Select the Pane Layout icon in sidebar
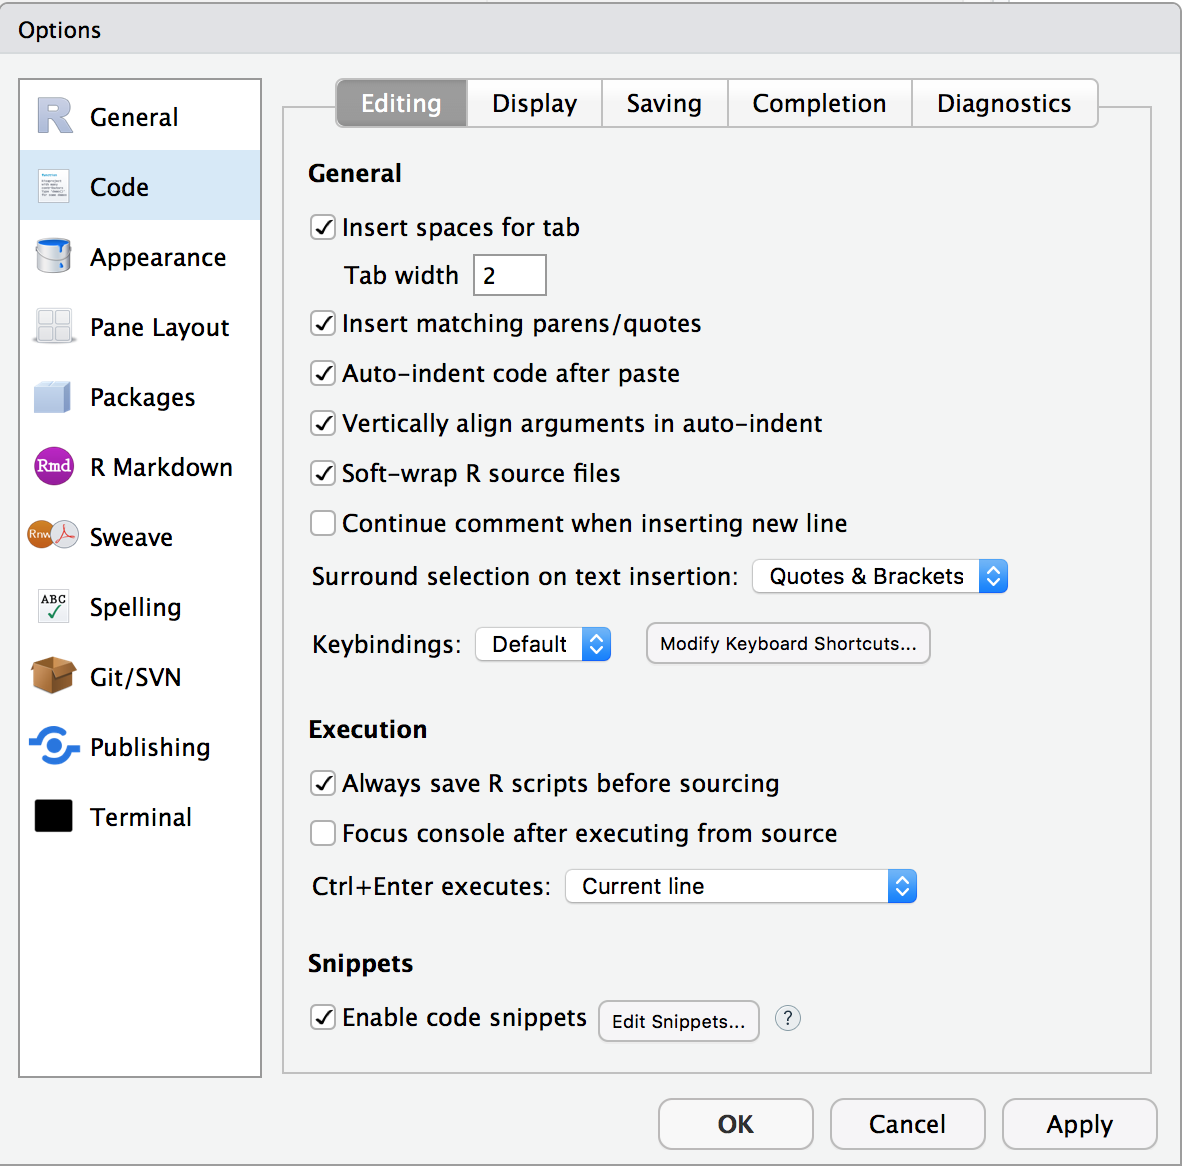The image size is (1182, 1166). (53, 326)
